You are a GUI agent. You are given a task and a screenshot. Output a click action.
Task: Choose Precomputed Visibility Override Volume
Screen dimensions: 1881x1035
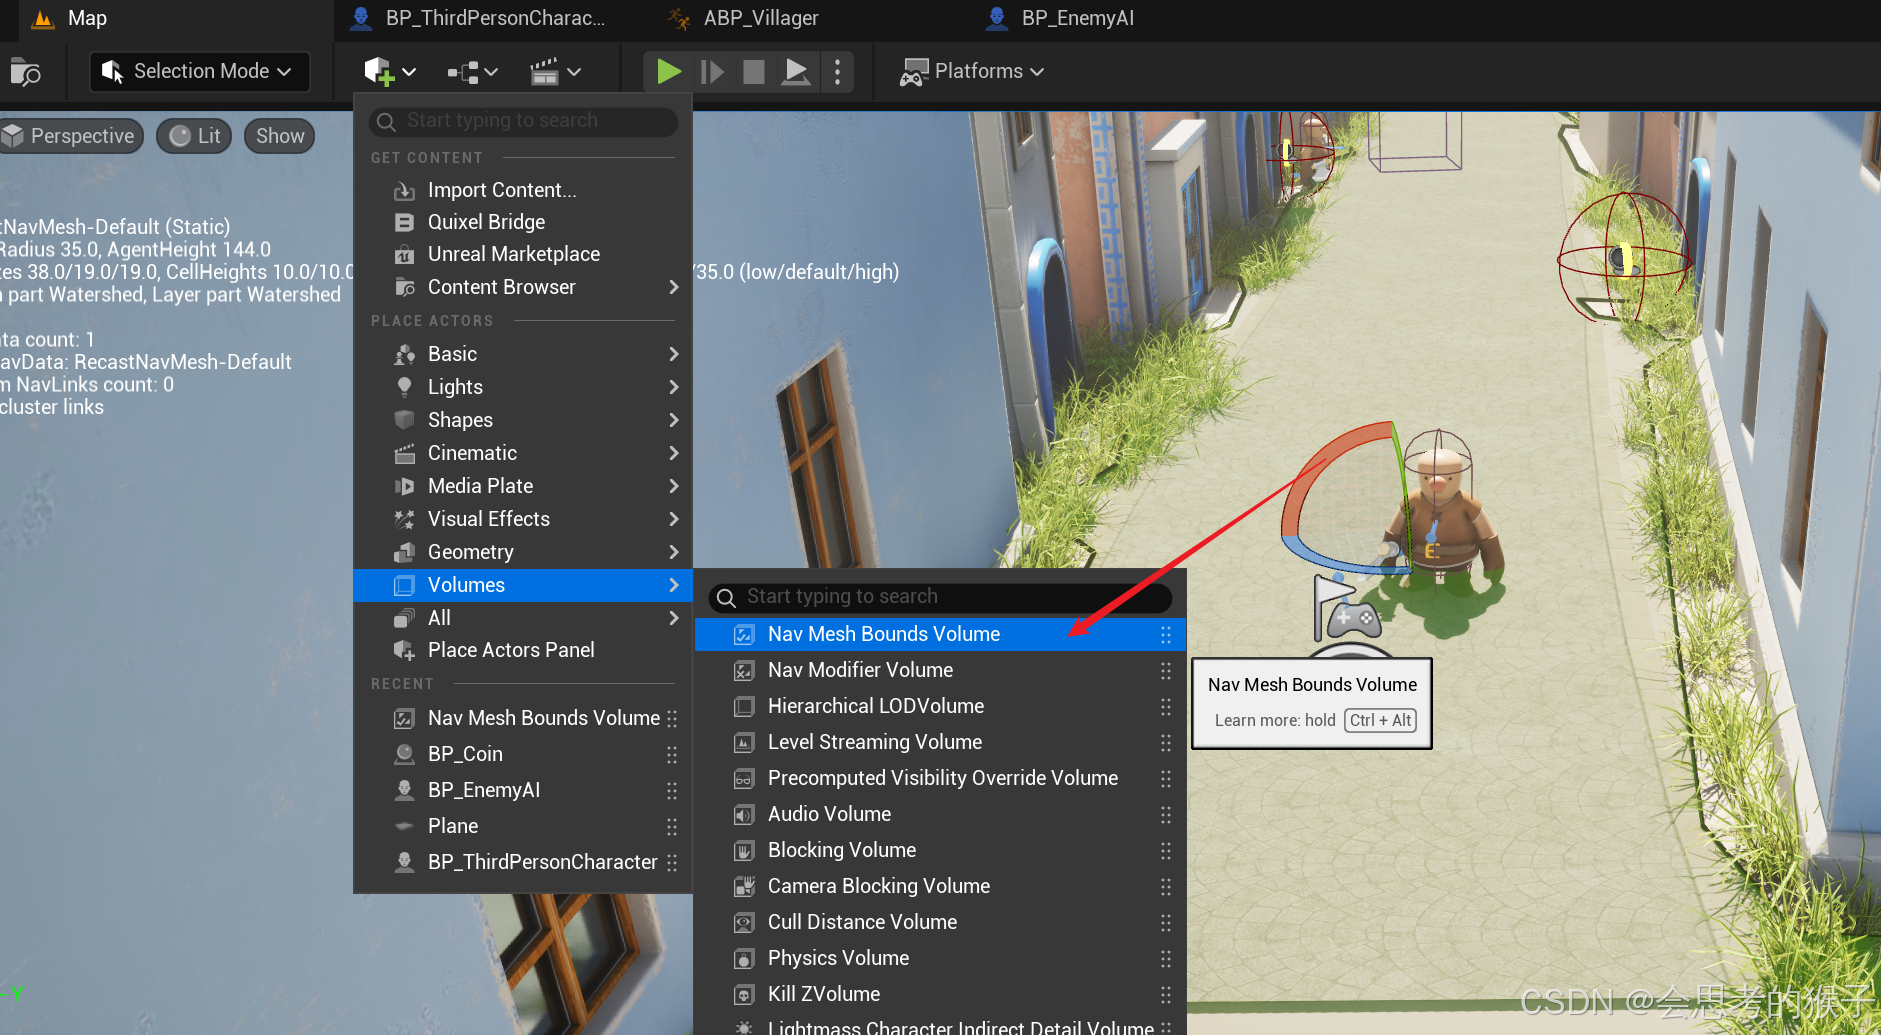click(x=940, y=778)
